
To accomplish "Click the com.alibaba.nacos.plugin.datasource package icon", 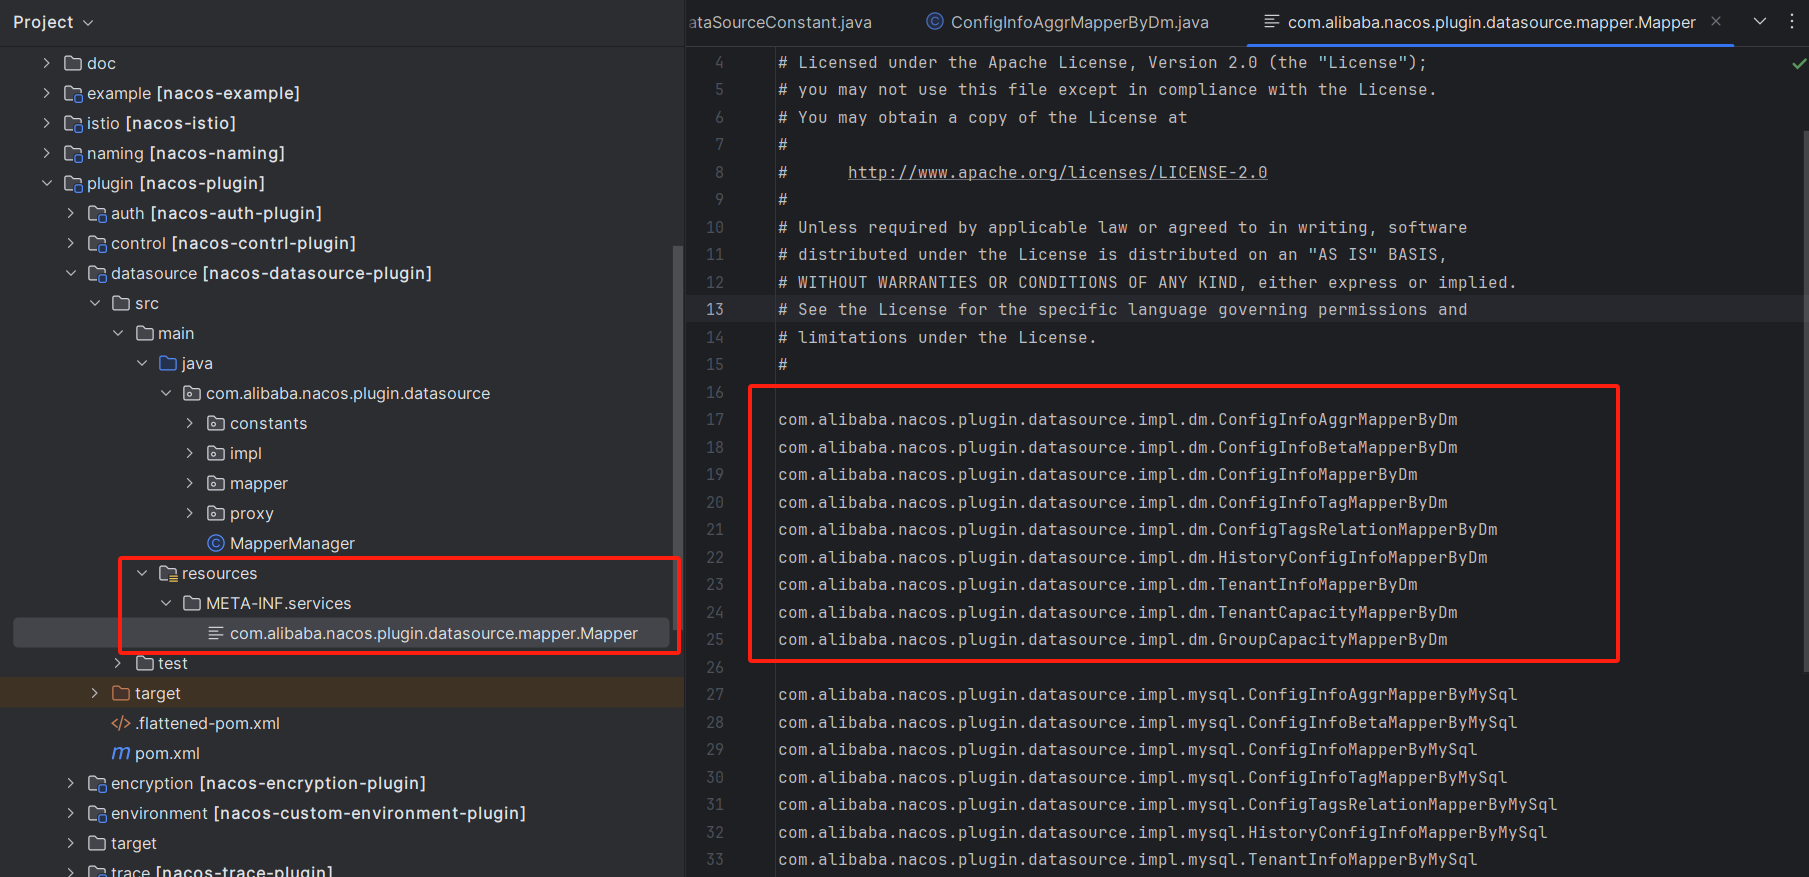I will (192, 393).
